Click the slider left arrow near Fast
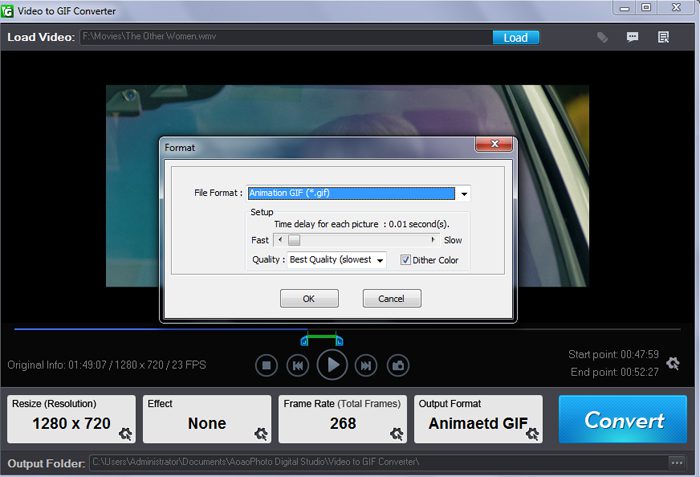Viewport: 700px width, 477px height. click(x=280, y=240)
